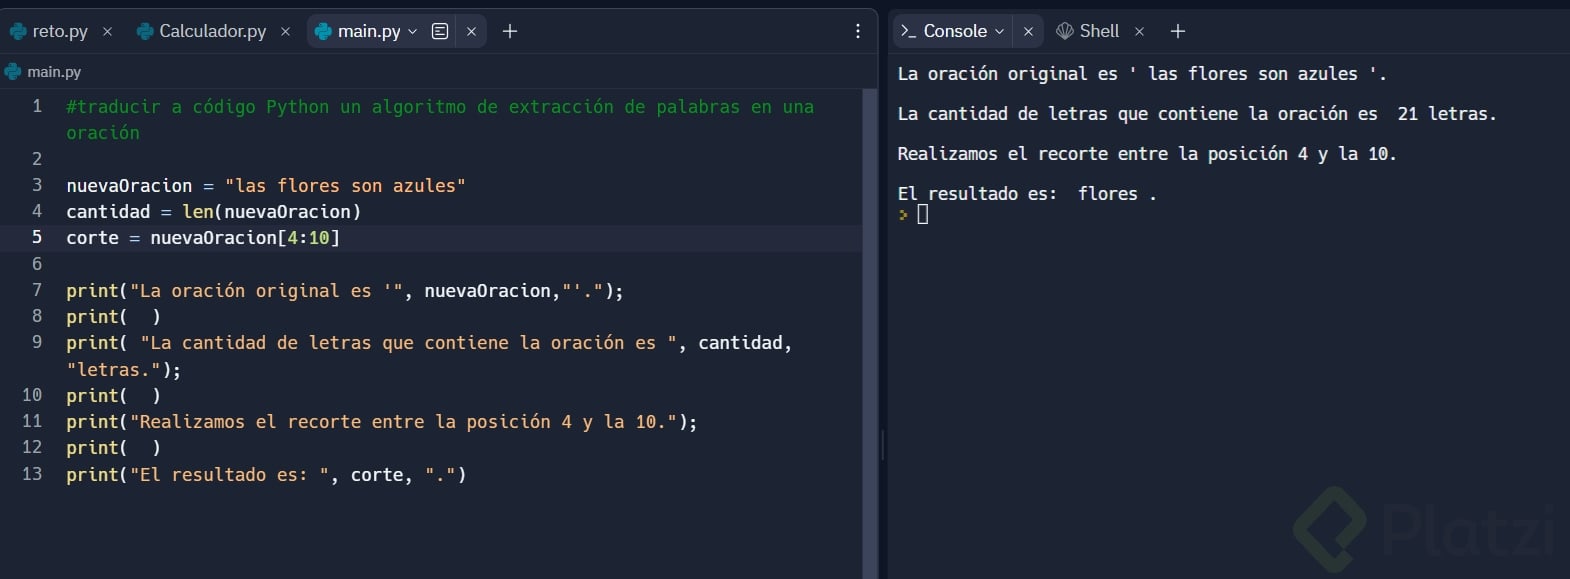This screenshot has width=1570, height=579.
Task: Close the Console tab
Action: tap(1028, 32)
